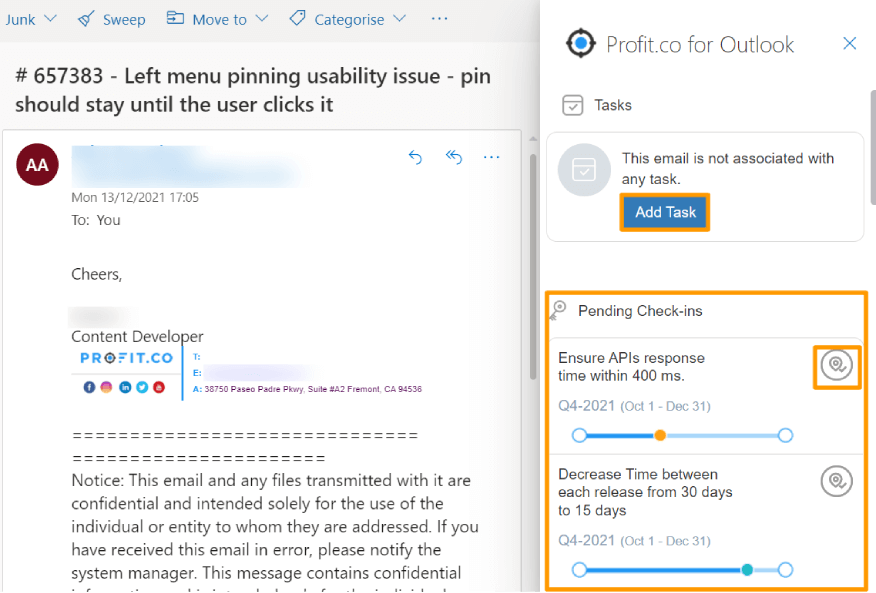Expand the Junk dropdown arrow
876x593 pixels.
coord(50,19)
